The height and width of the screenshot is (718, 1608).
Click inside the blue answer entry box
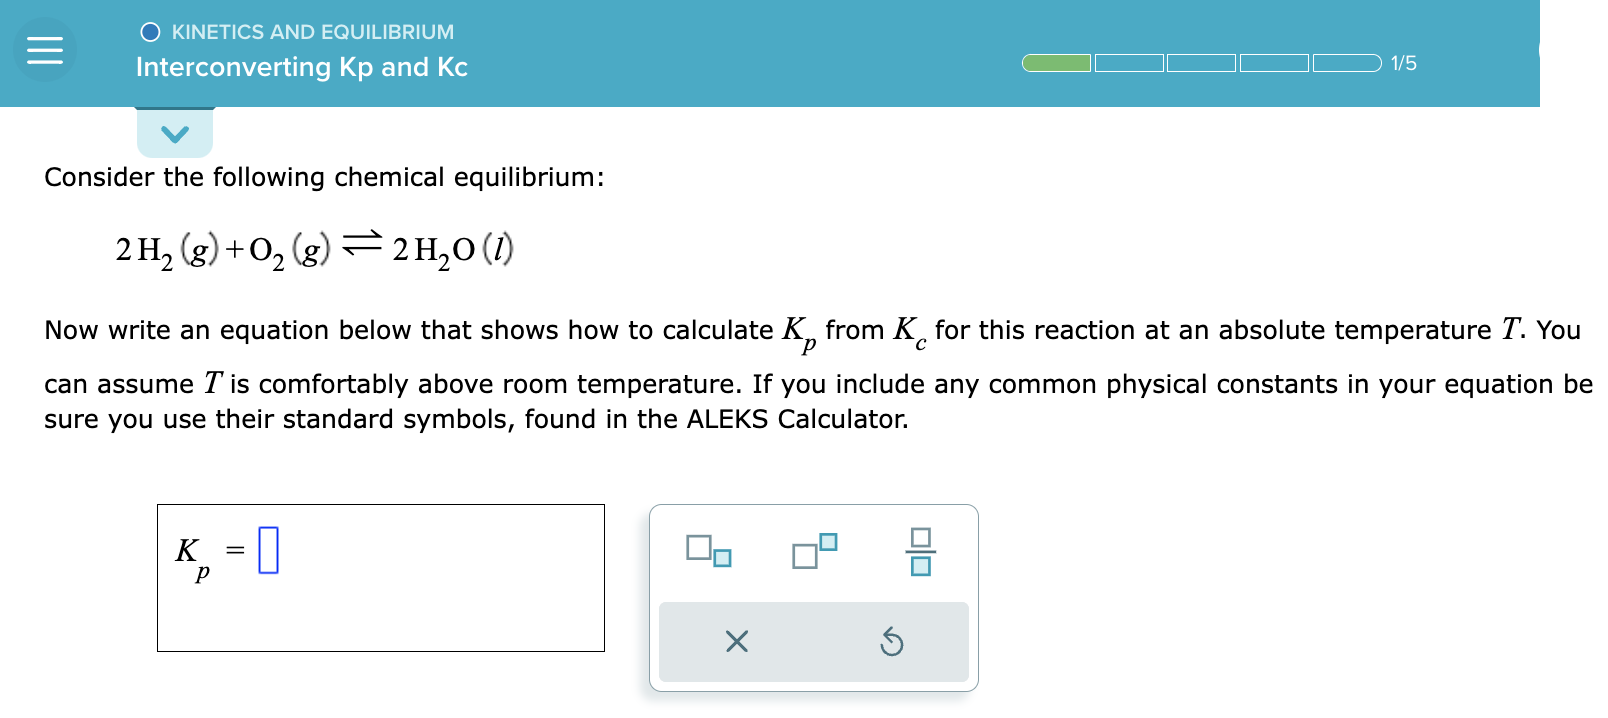[268, 550]
